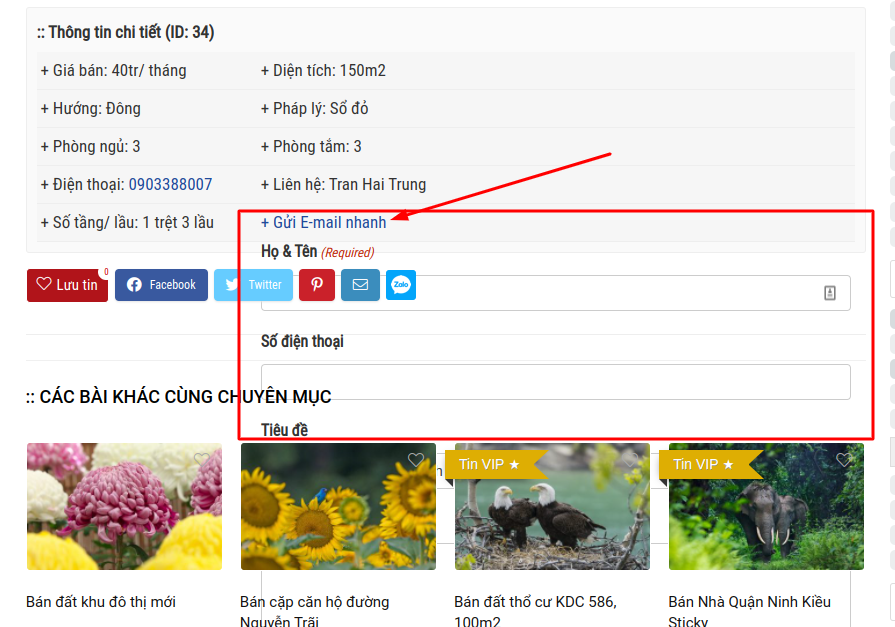Focus the Số điện thoại input field

[x=555, y=382]
